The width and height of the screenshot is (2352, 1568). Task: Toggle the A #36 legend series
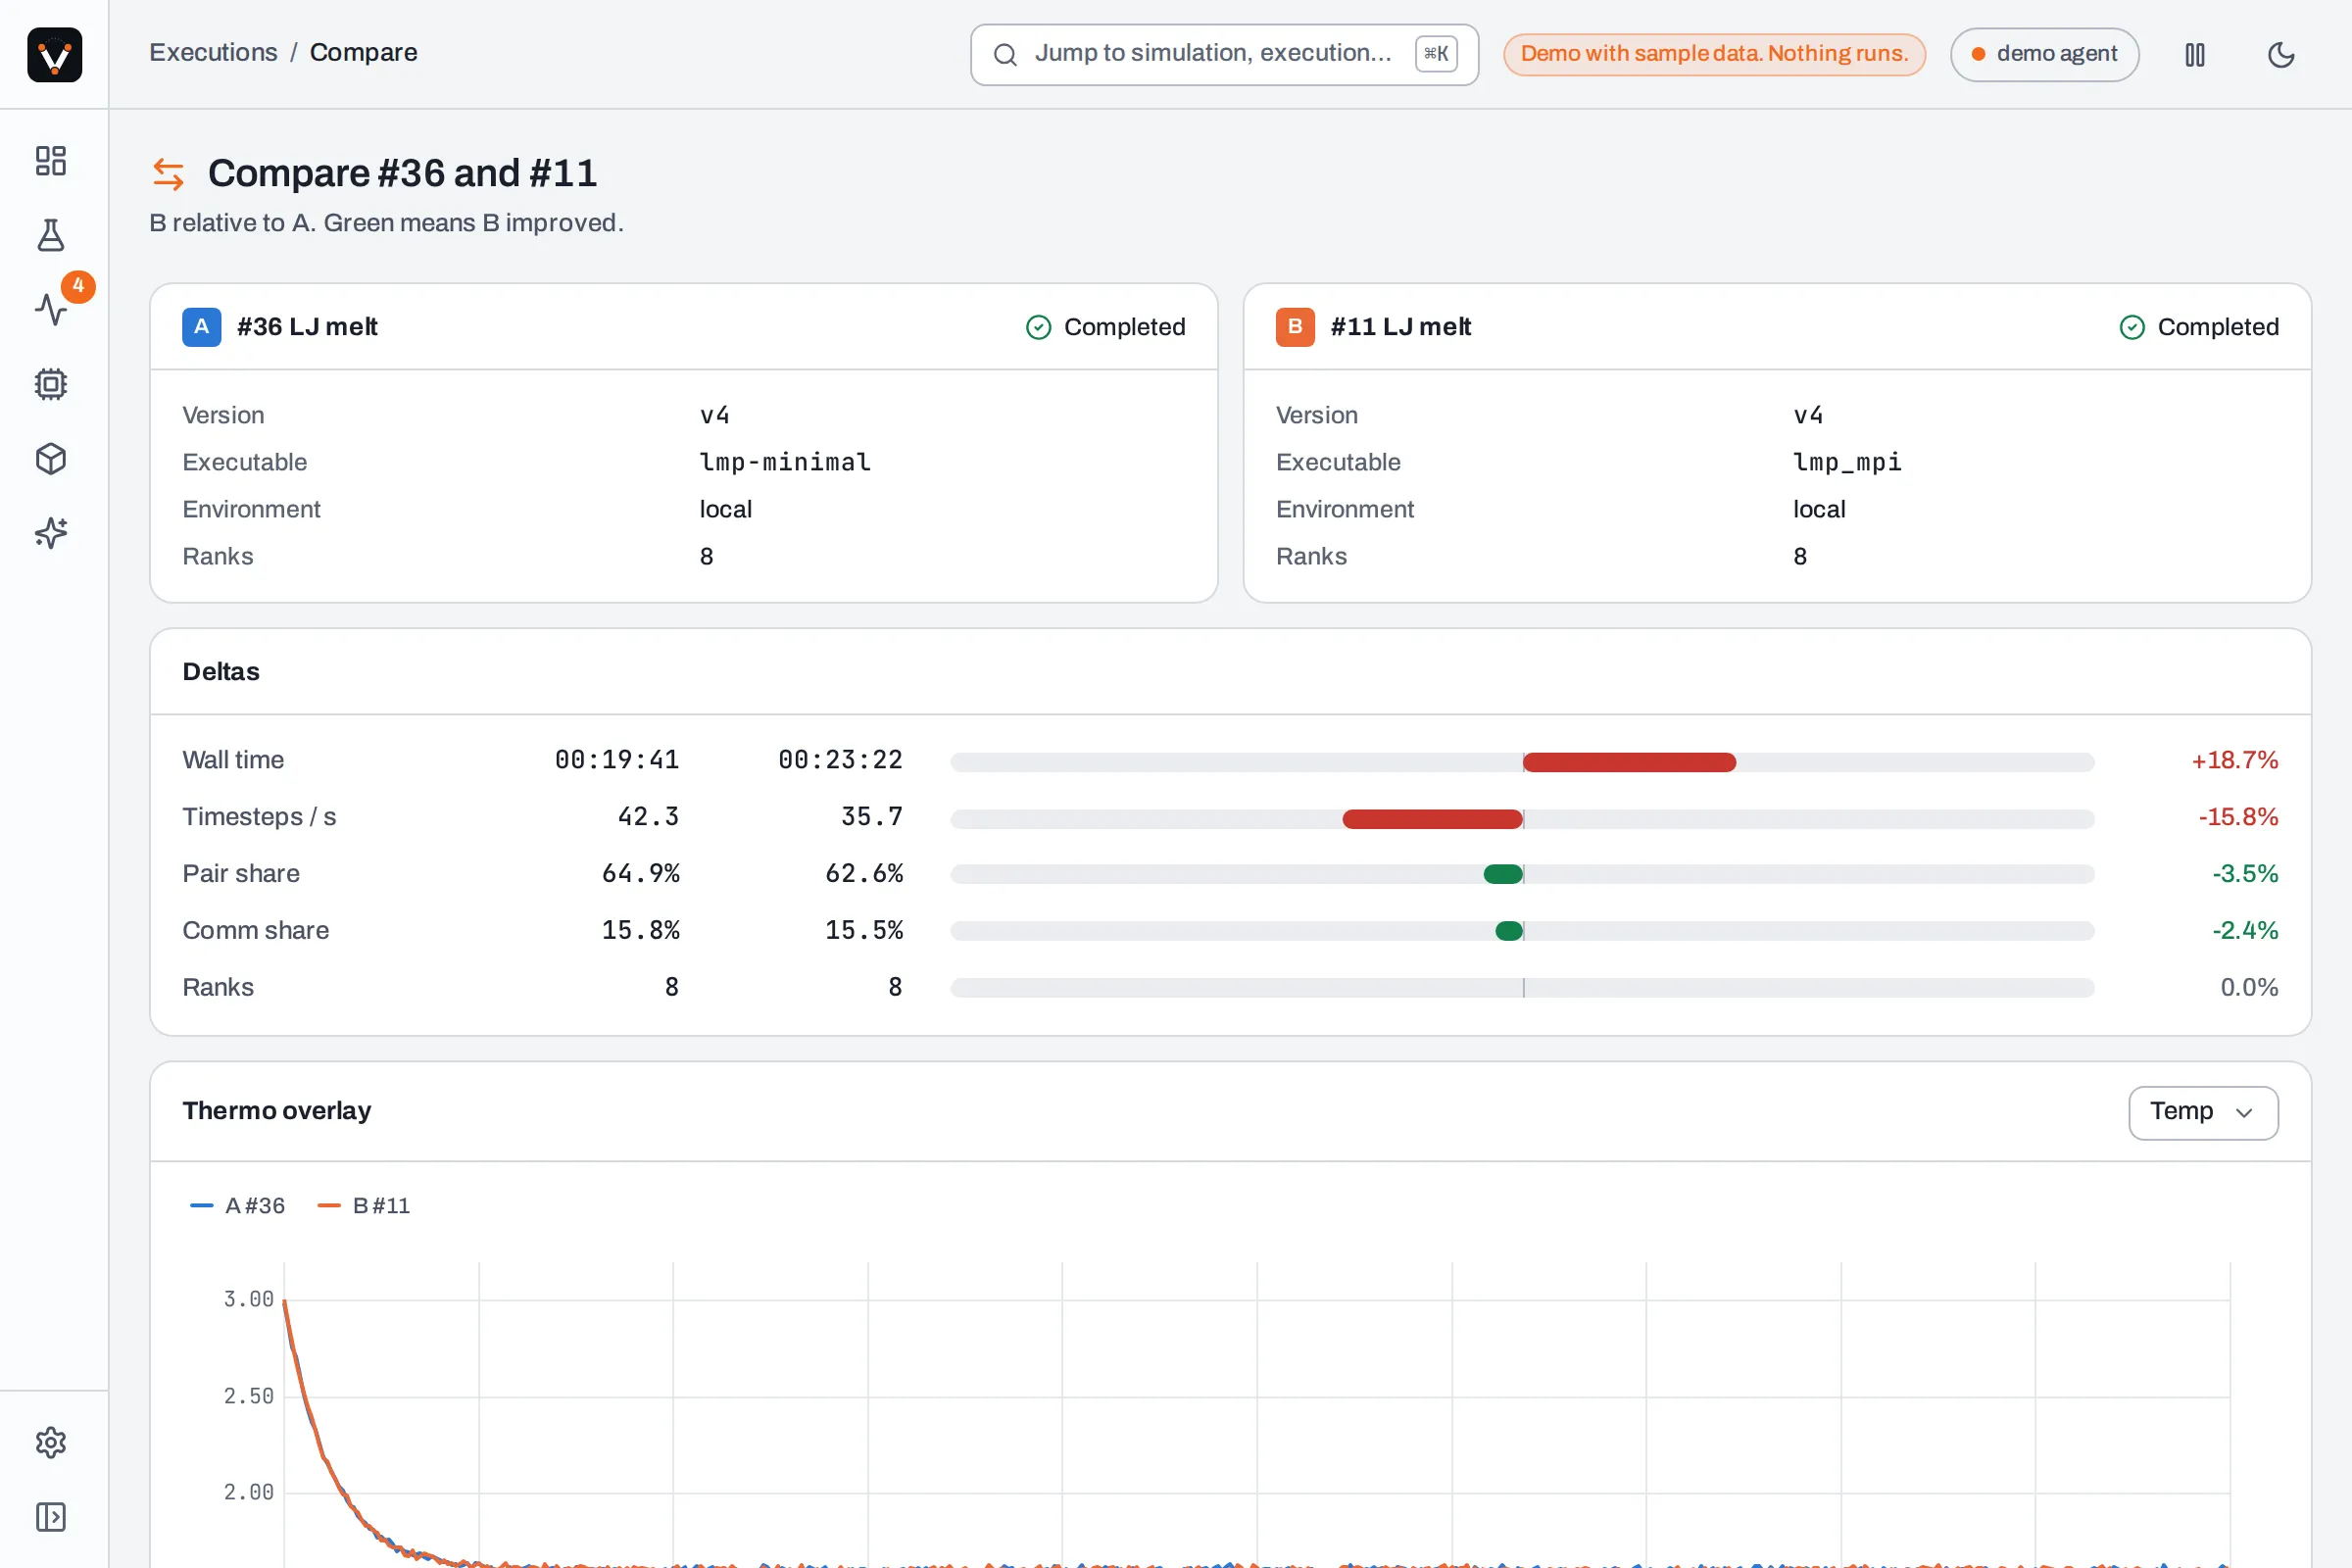pyautogui.click(x=238, y=1205)
